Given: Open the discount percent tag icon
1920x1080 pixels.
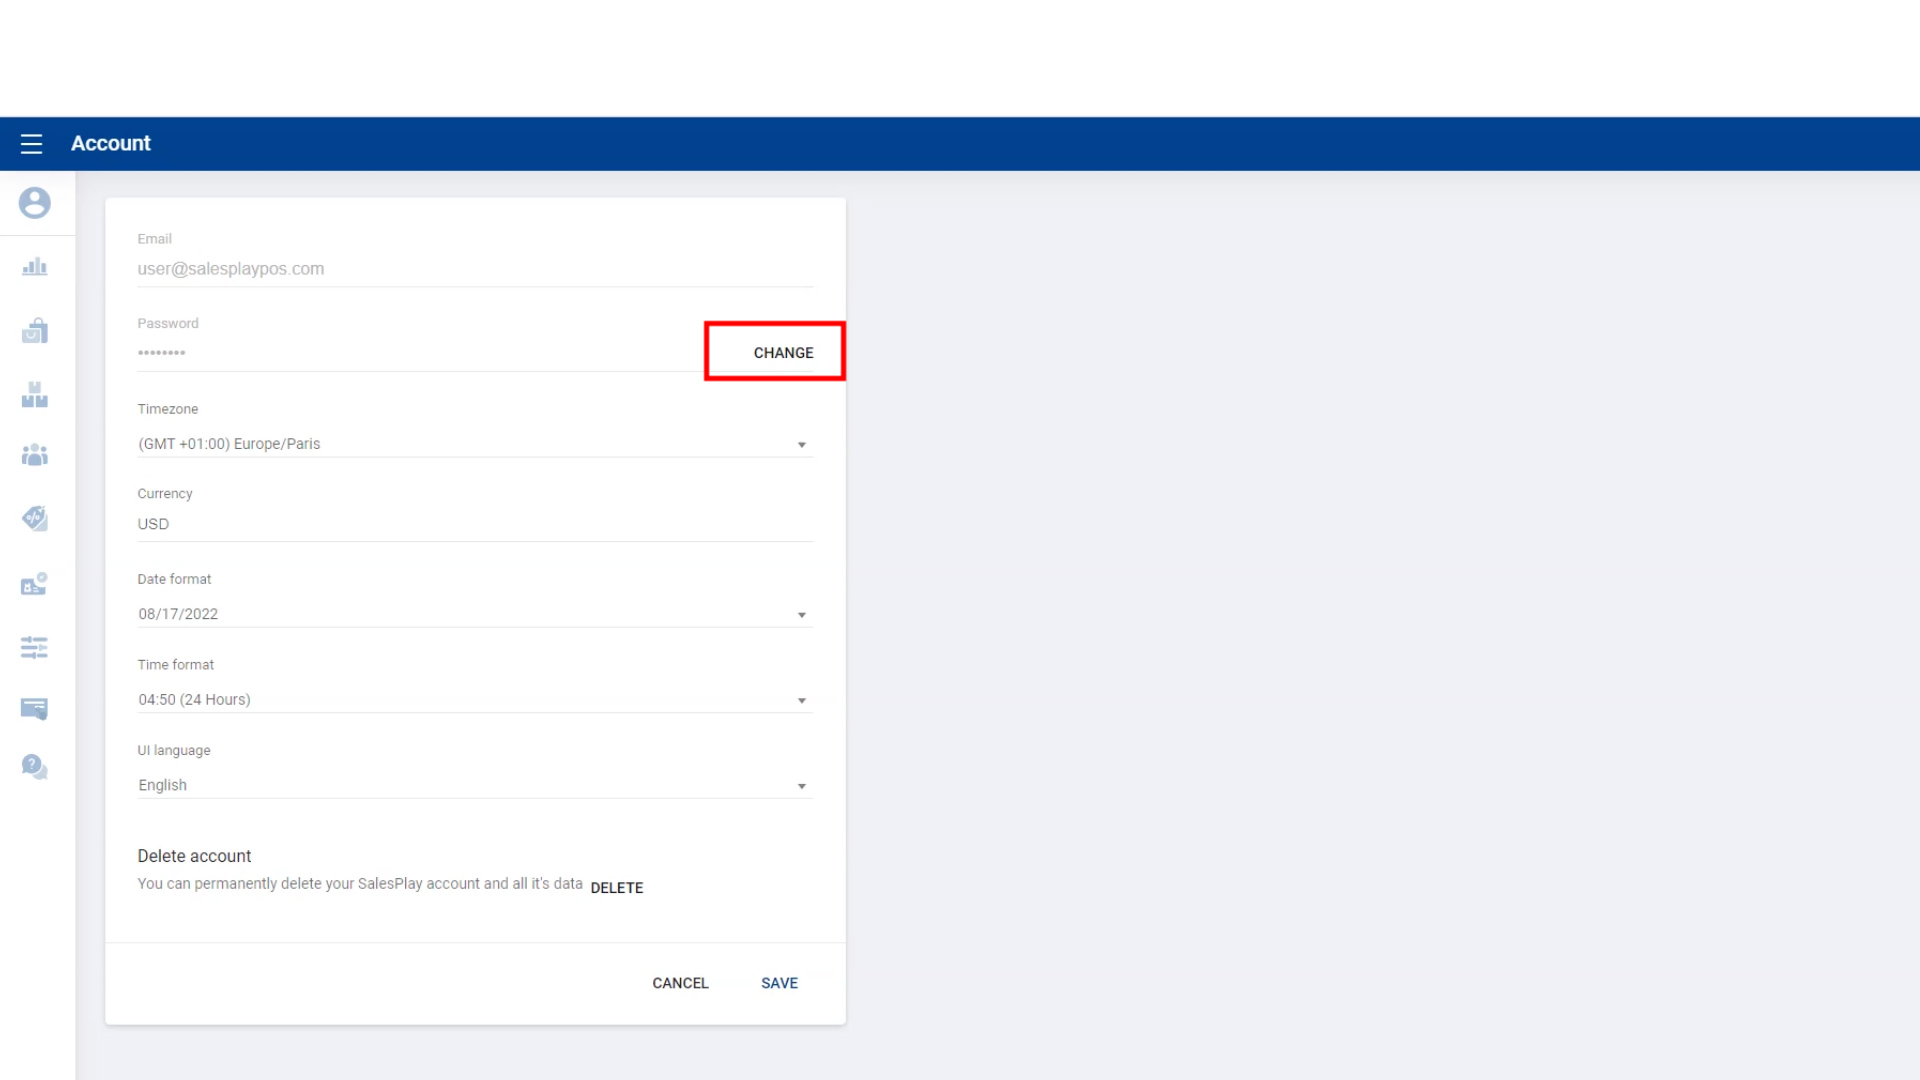Looking at the screenshot, I should 35,518.
